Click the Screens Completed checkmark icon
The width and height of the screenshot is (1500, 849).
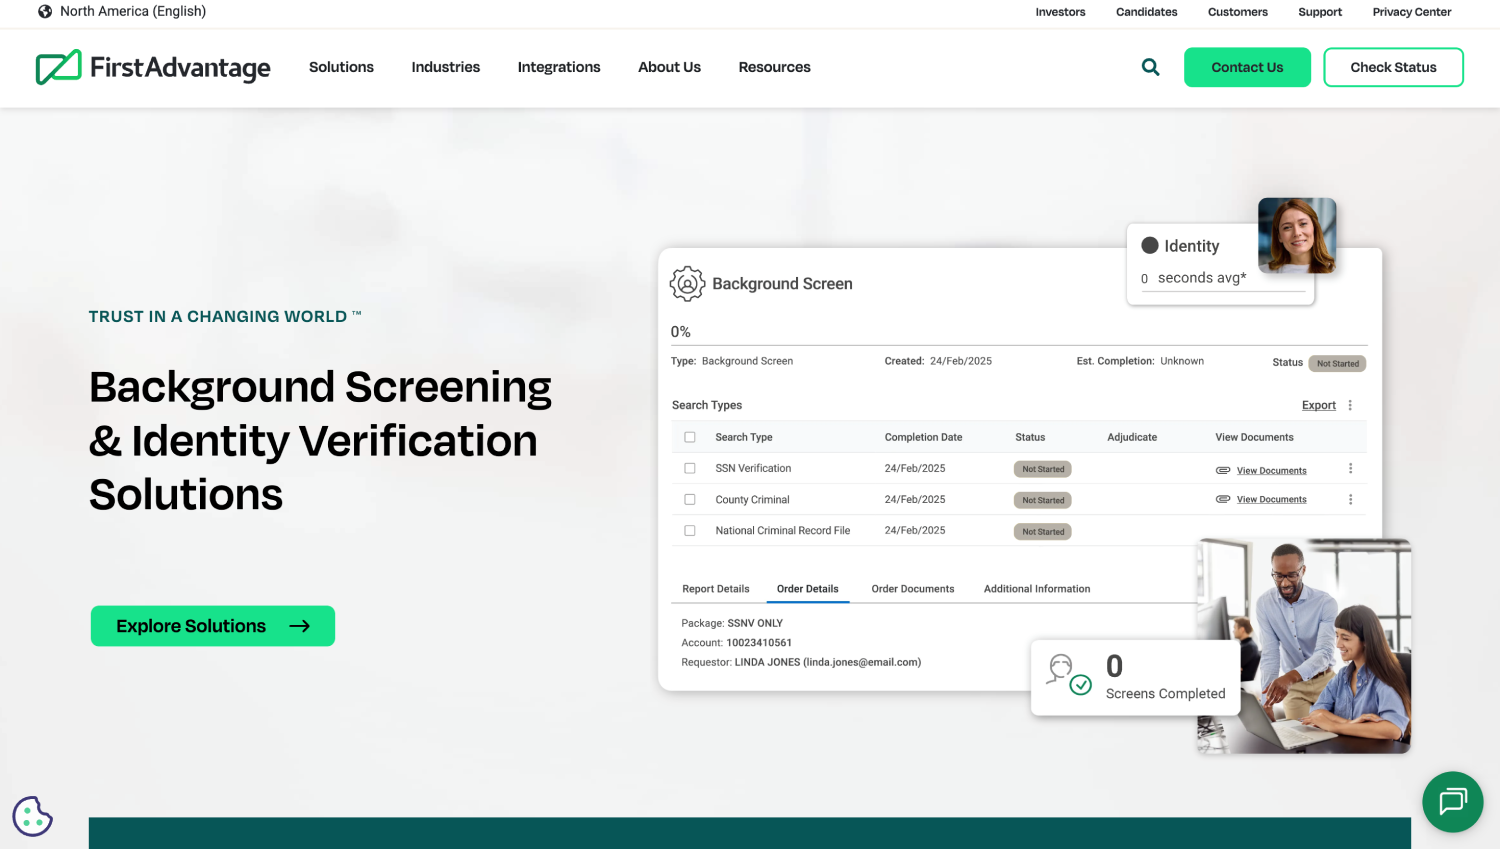coord(1080,685)
